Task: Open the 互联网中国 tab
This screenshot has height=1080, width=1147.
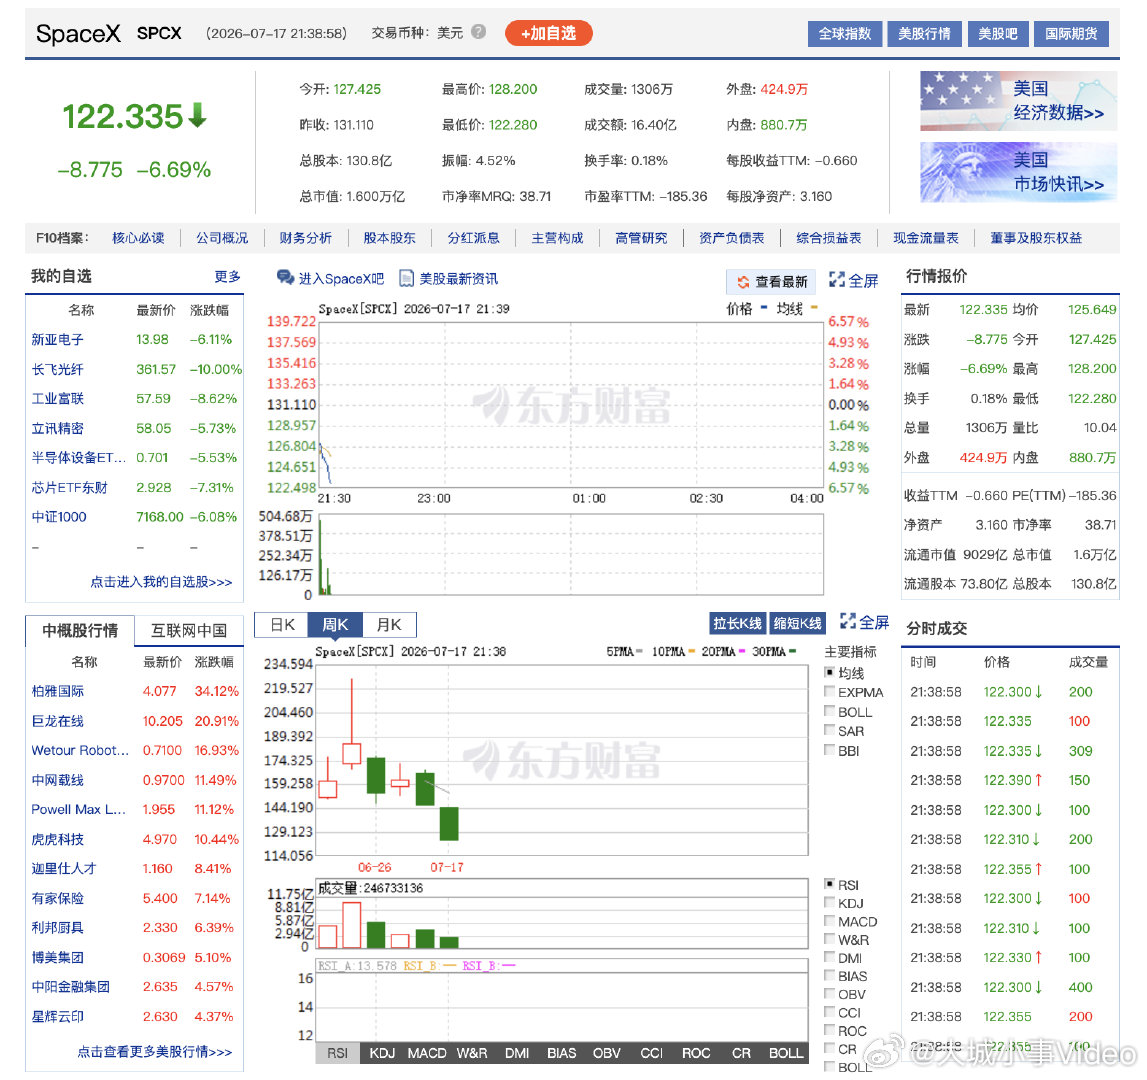Action: tap(189, 631)
